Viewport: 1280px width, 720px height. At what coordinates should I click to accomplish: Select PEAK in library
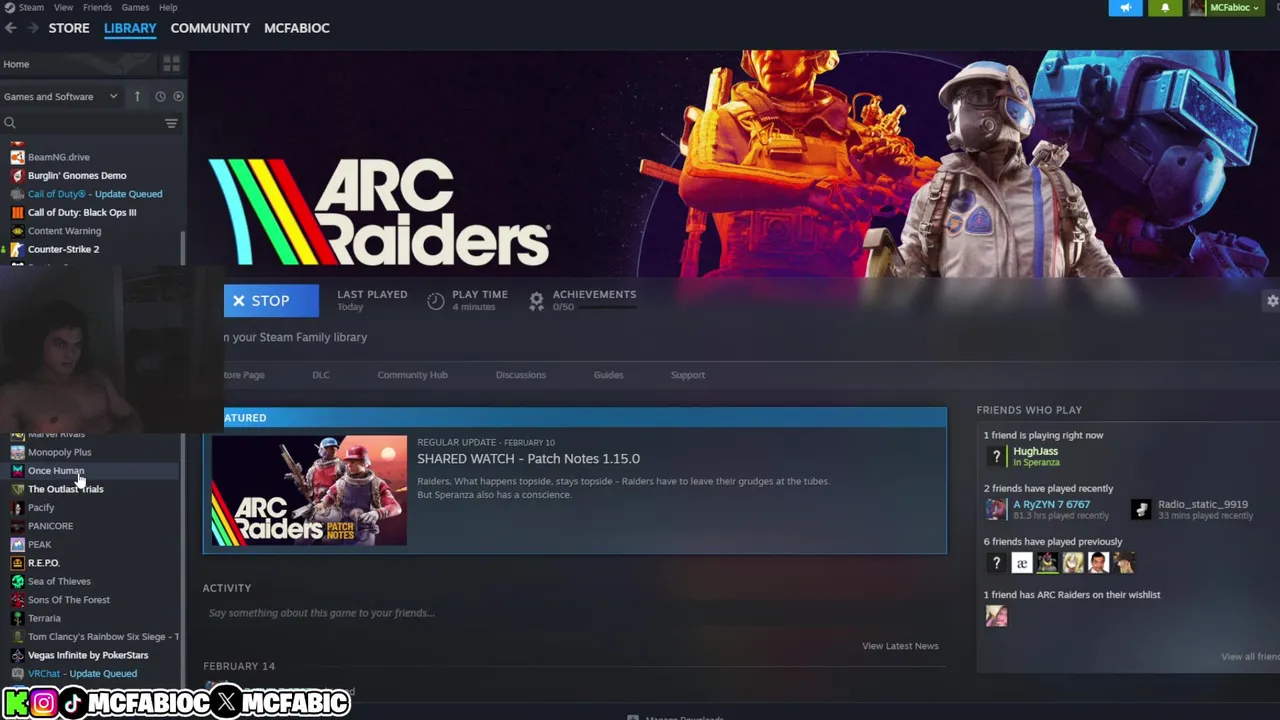click(x=39, y=544)
